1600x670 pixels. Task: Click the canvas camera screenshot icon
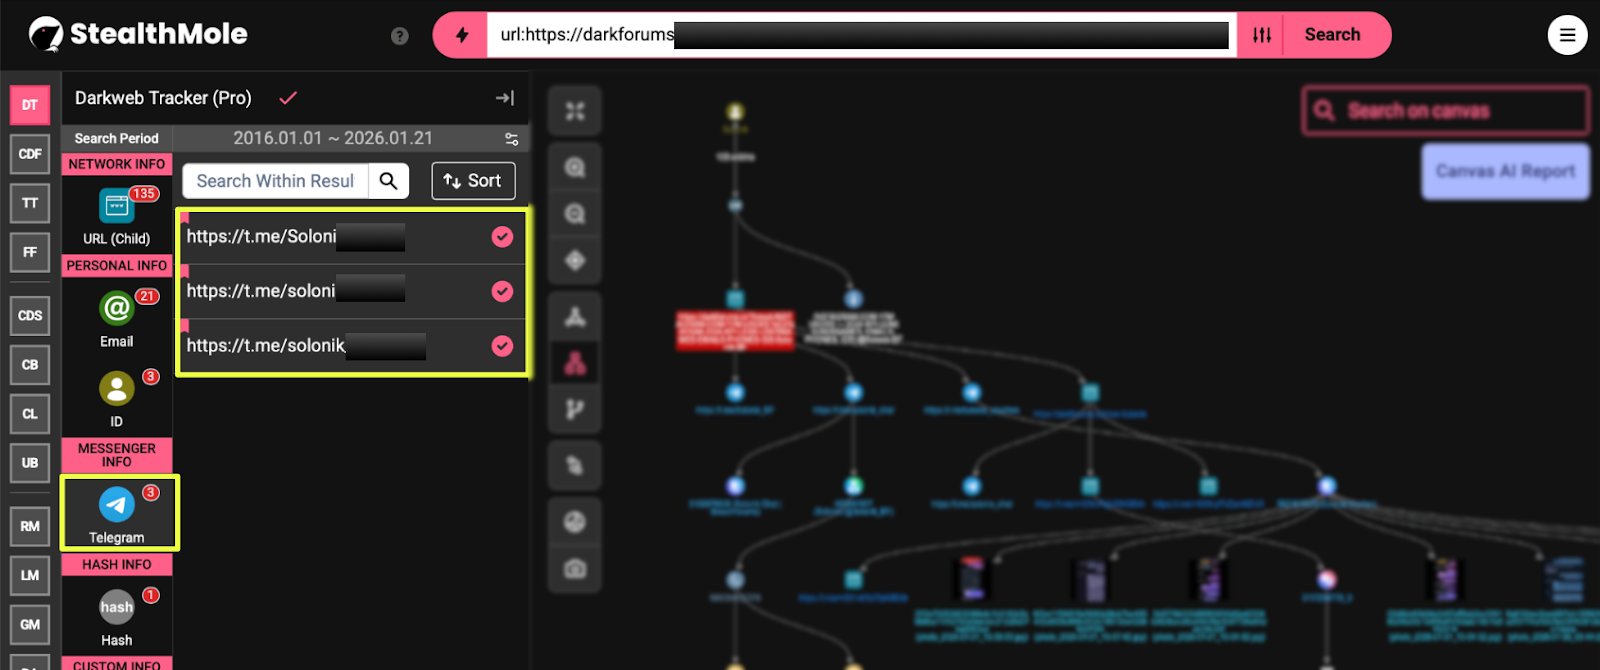coord(575,569)
